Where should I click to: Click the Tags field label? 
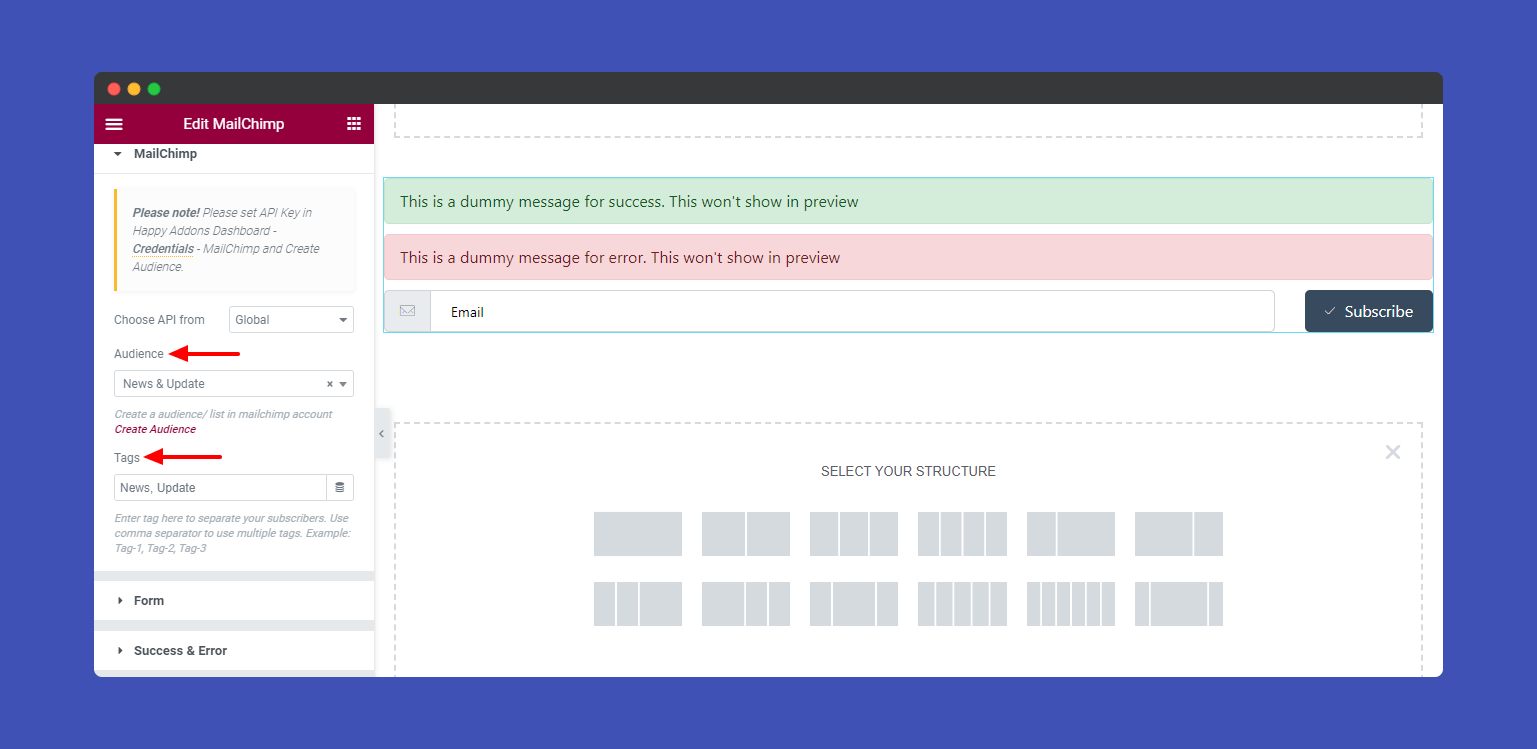[127, 457]
